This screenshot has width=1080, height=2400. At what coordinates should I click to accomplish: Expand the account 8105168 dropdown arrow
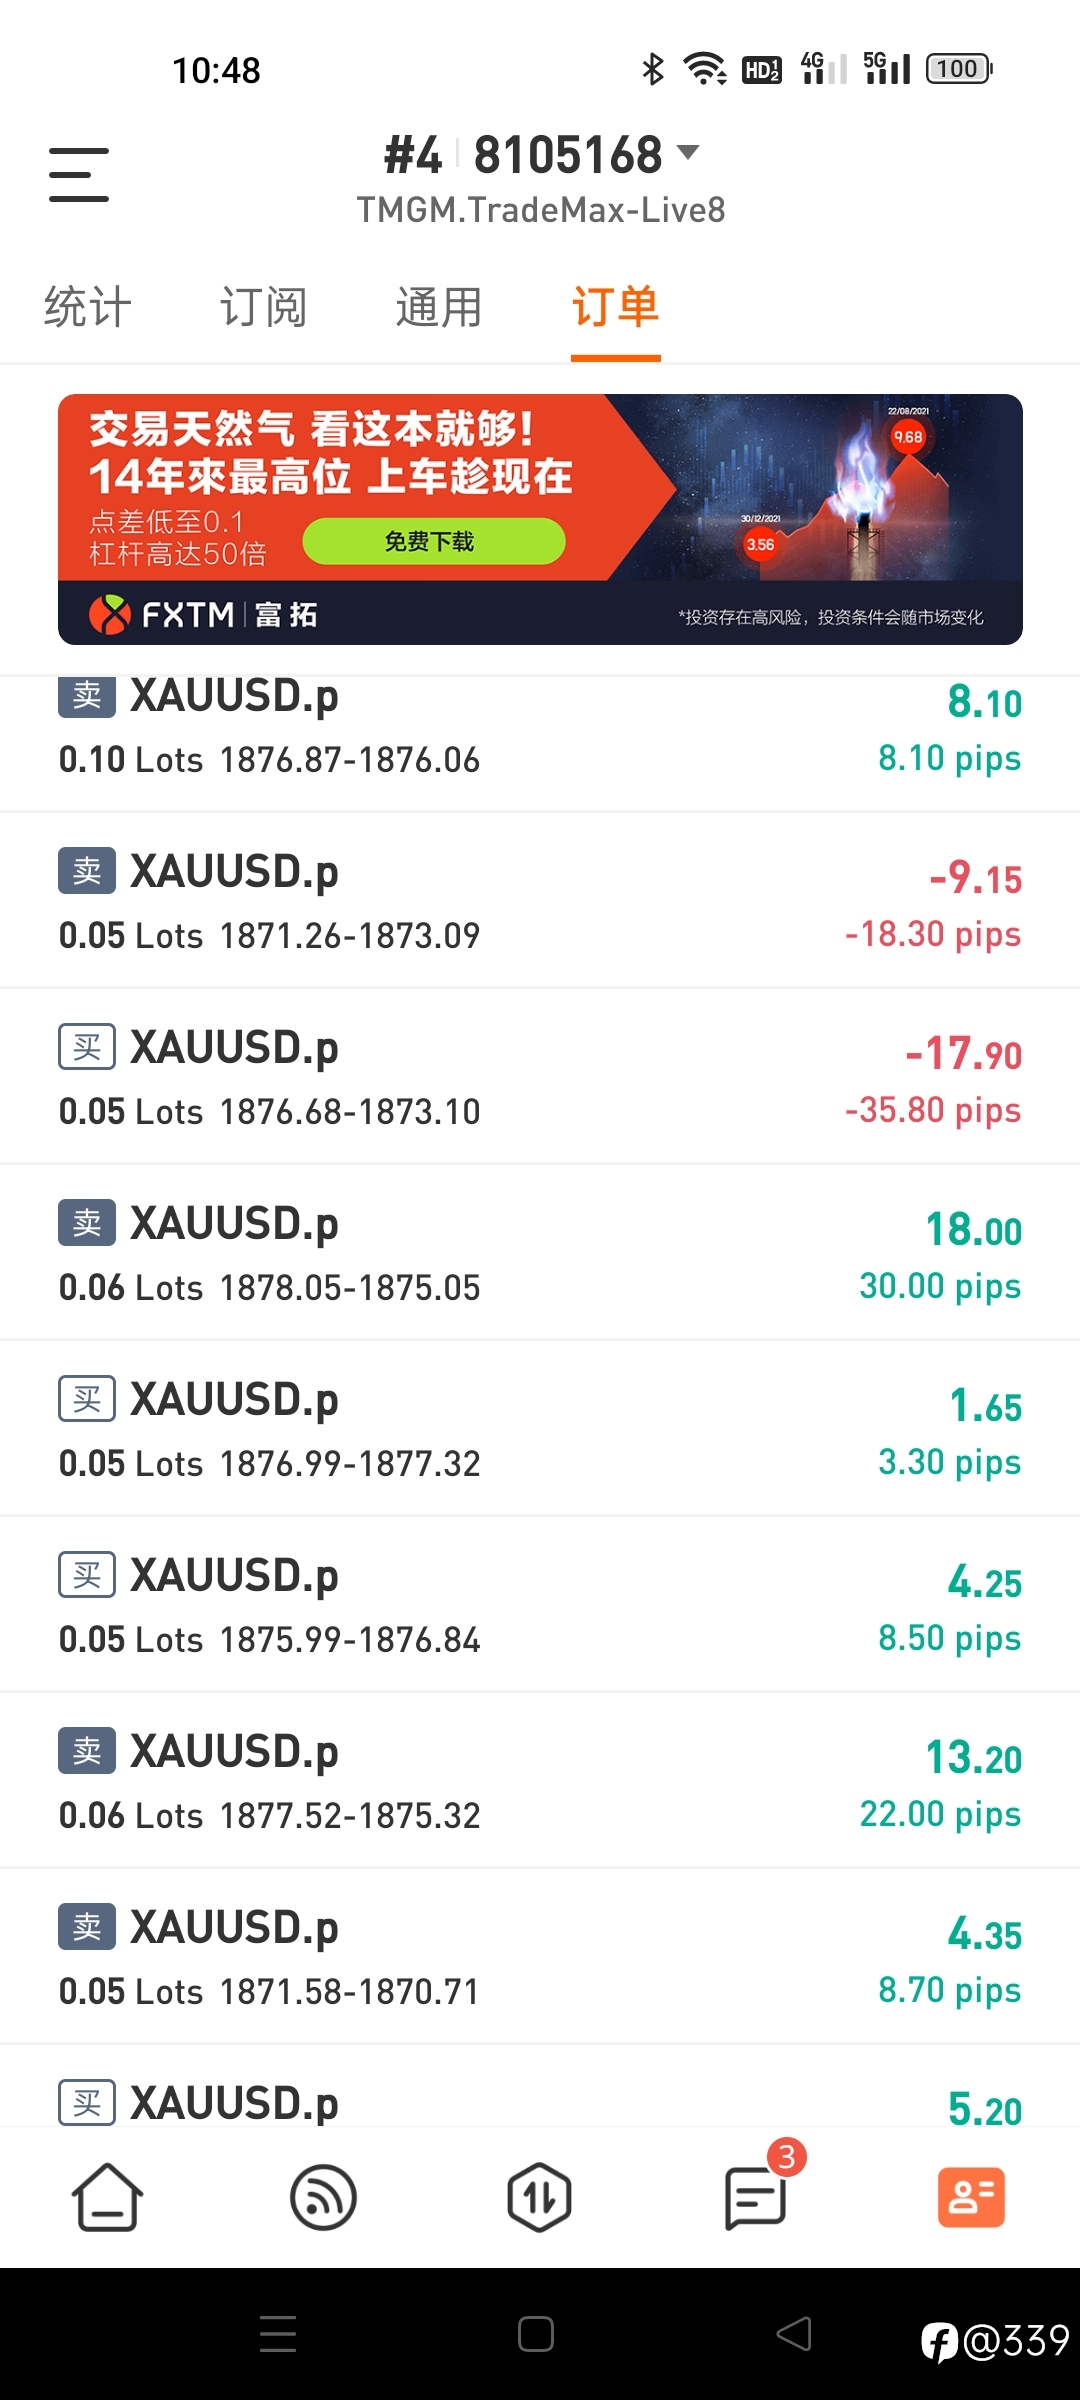(688, 152)
